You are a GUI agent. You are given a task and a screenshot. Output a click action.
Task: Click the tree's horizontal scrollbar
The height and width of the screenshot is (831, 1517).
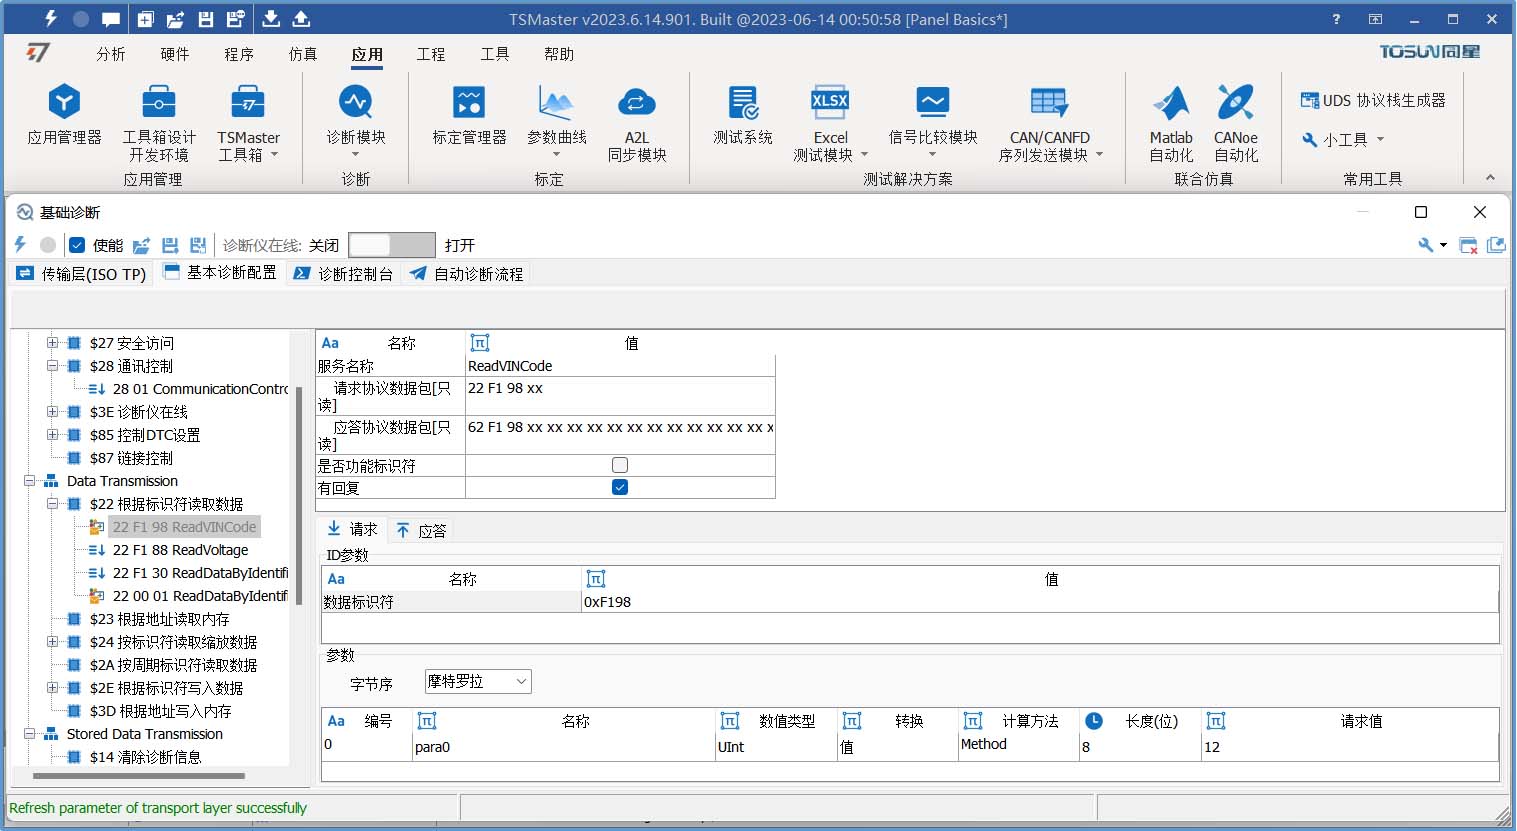tap(138, 775)
